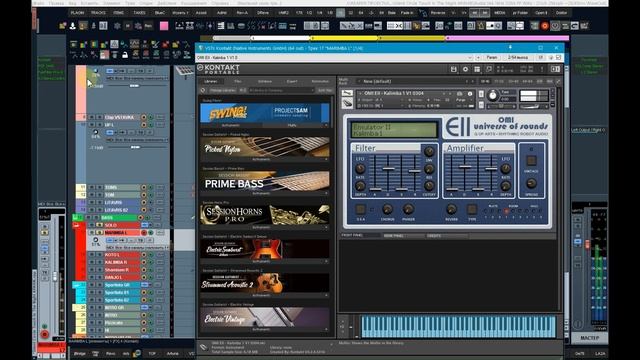The height and width of the screenshot is (360, 640).
Task: Click the '+' preset button in FX window
Action: tap(478, 58)
